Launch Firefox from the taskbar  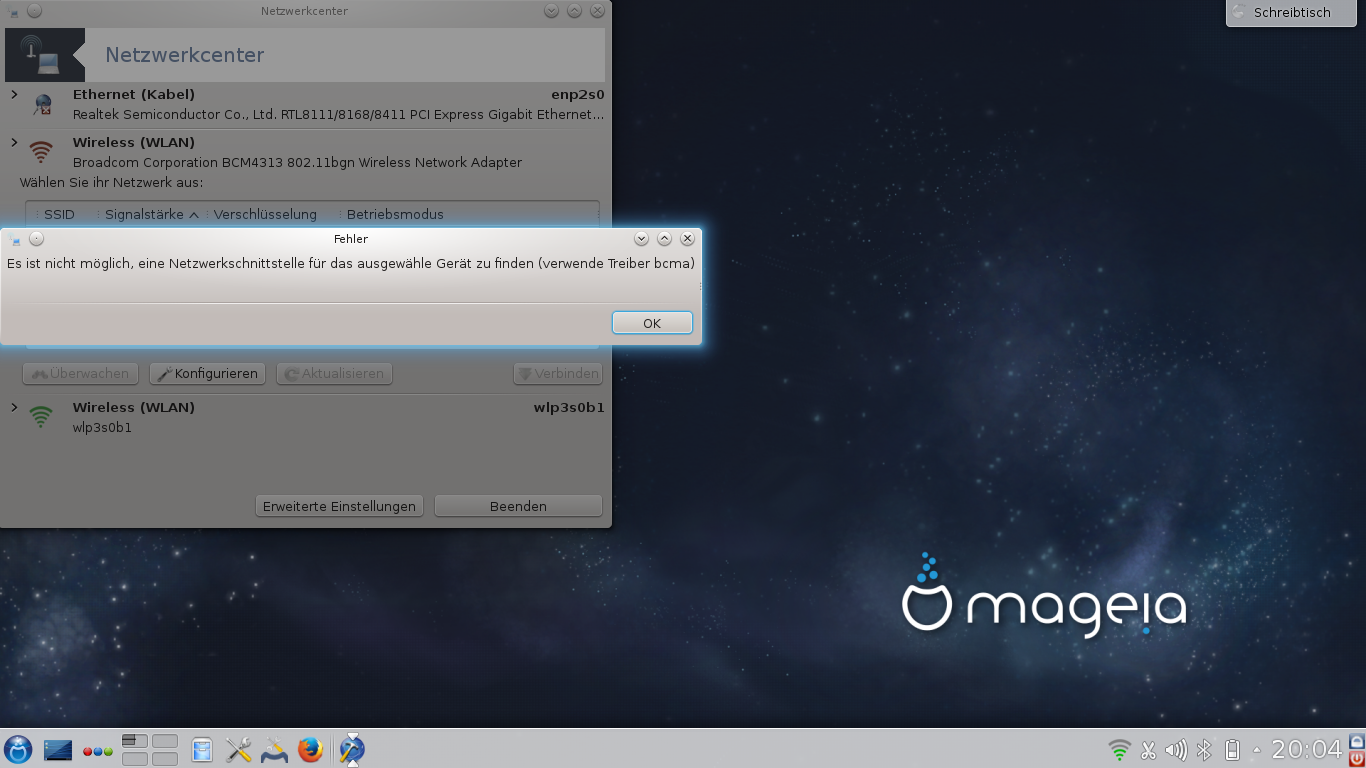coord(311,749)
